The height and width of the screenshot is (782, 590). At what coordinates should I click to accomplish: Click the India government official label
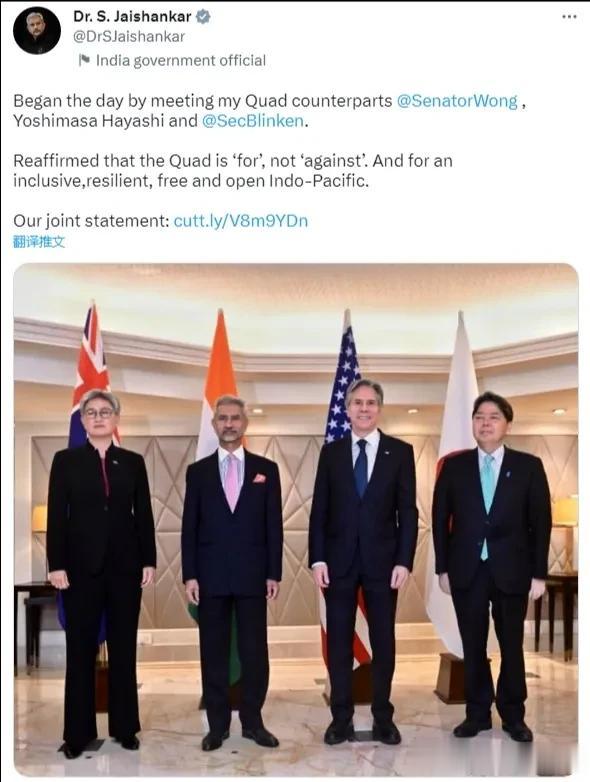pyautogui.click(x=181, y=61)
